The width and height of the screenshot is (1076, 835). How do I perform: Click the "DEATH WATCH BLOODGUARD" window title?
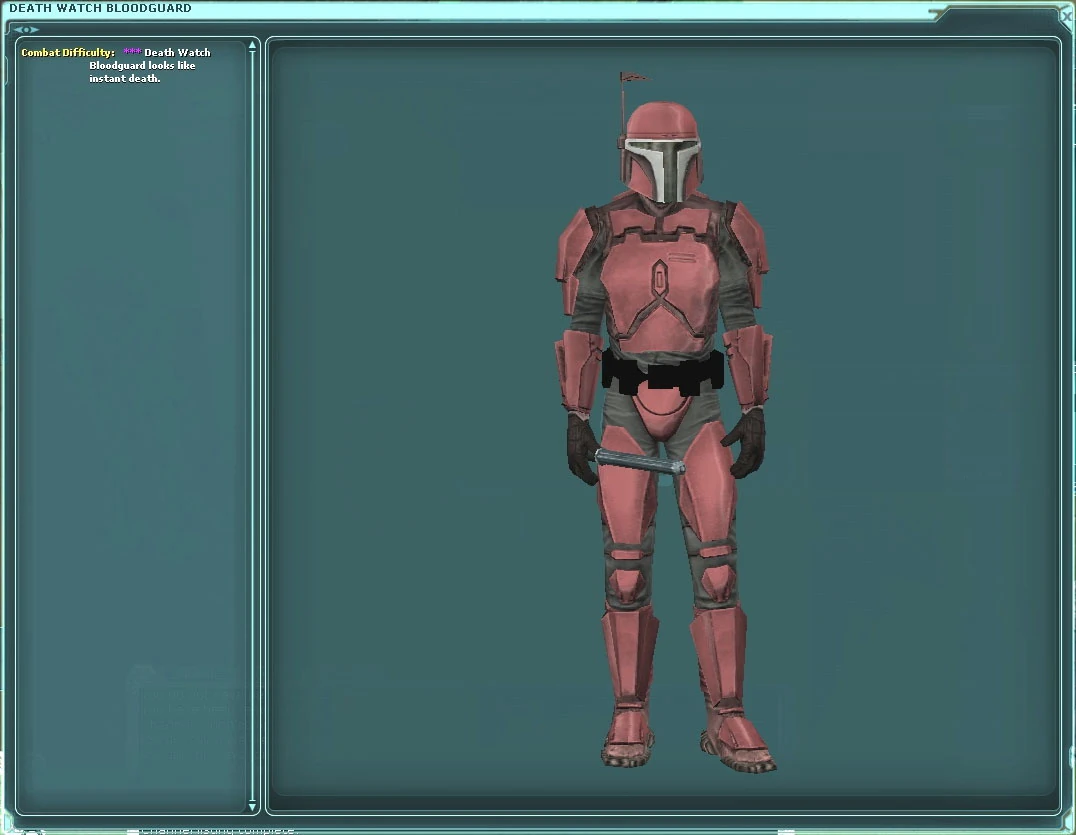[x=100, y=8]
